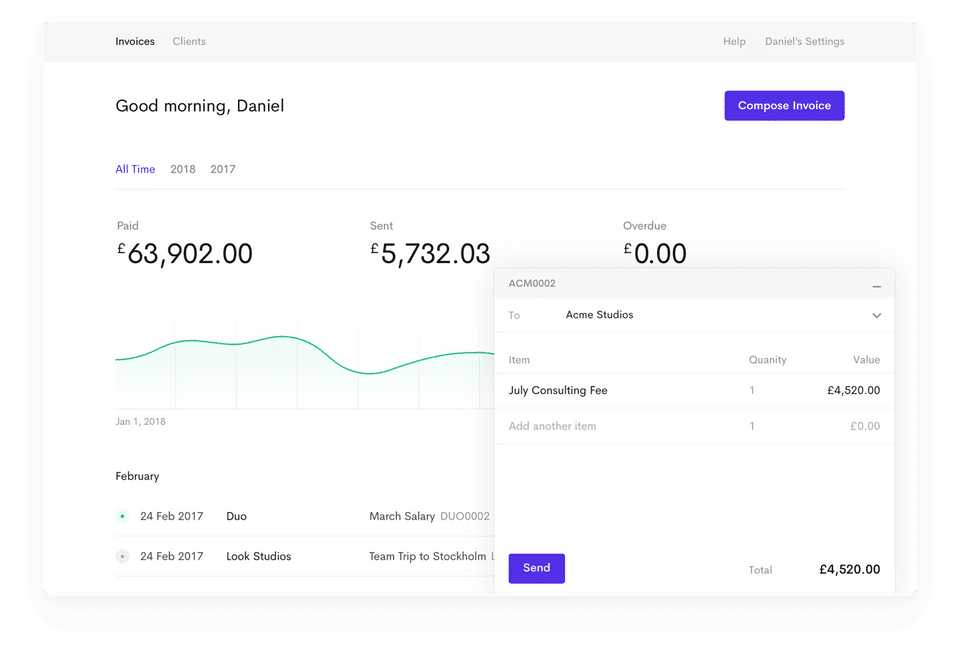Click the Compose Invoice button
This screenshot has width=960, height=660.
[x=784, y=105]
